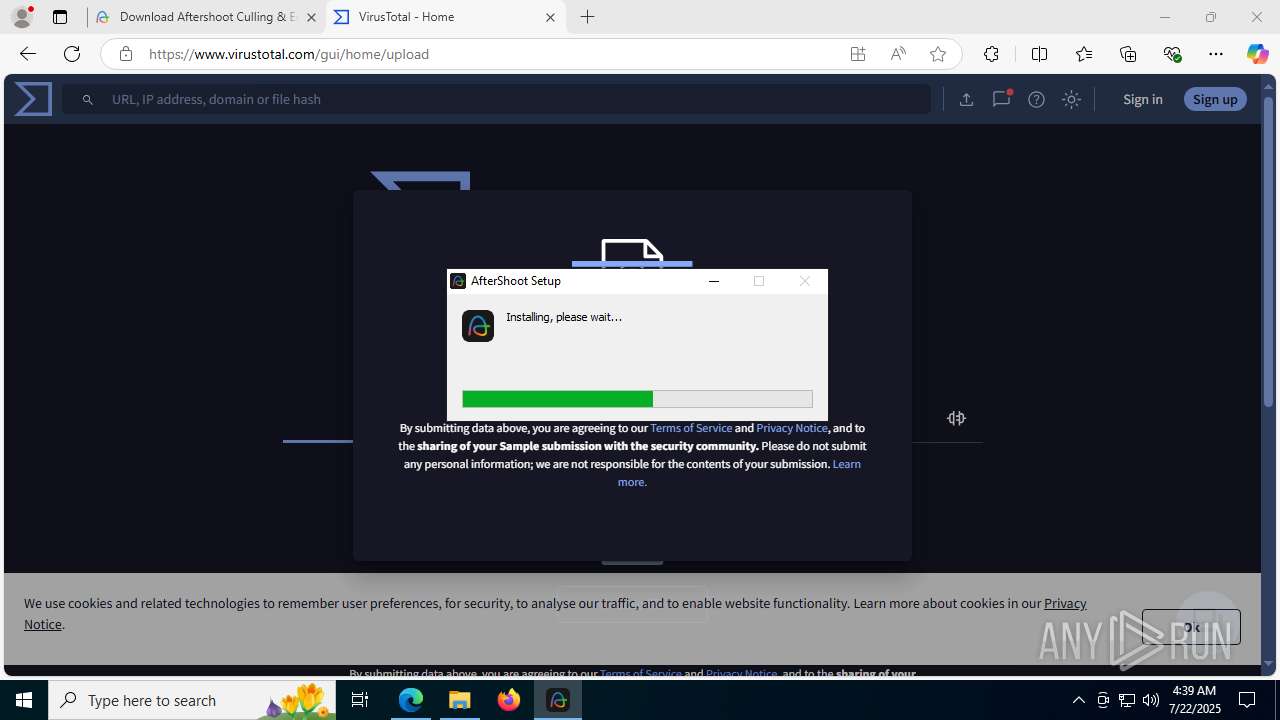The height and width of the screenshot is (720, 1280).
Task: Click the Edge address bar URL
Action: (x=289, y=54)
